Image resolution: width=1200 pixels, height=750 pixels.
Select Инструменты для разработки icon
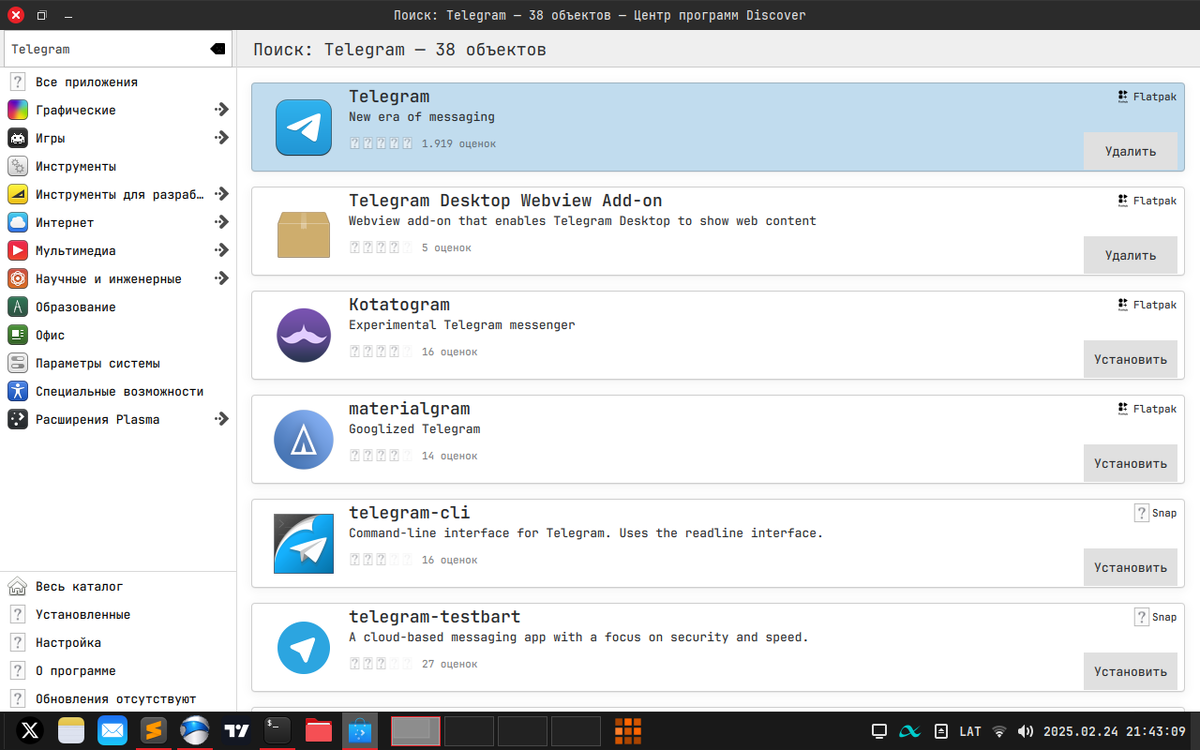18,194
